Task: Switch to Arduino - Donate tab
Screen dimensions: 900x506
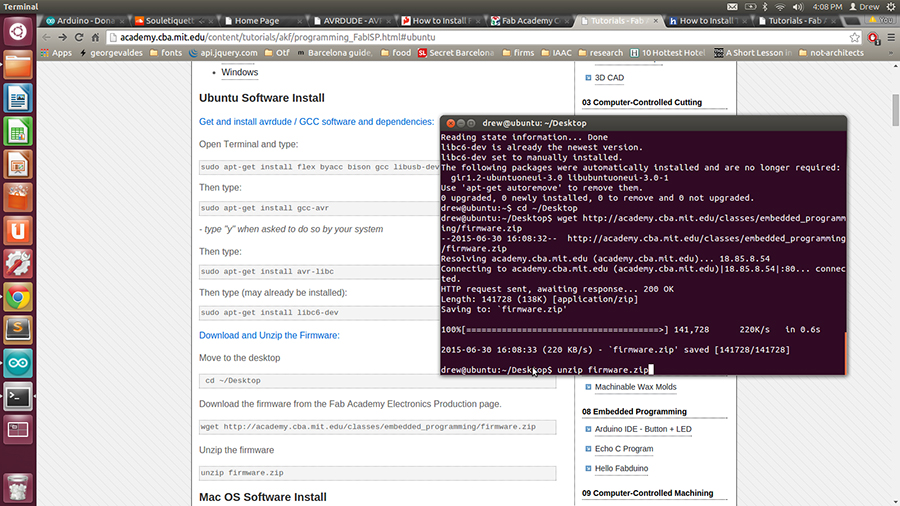Action: 85,21
